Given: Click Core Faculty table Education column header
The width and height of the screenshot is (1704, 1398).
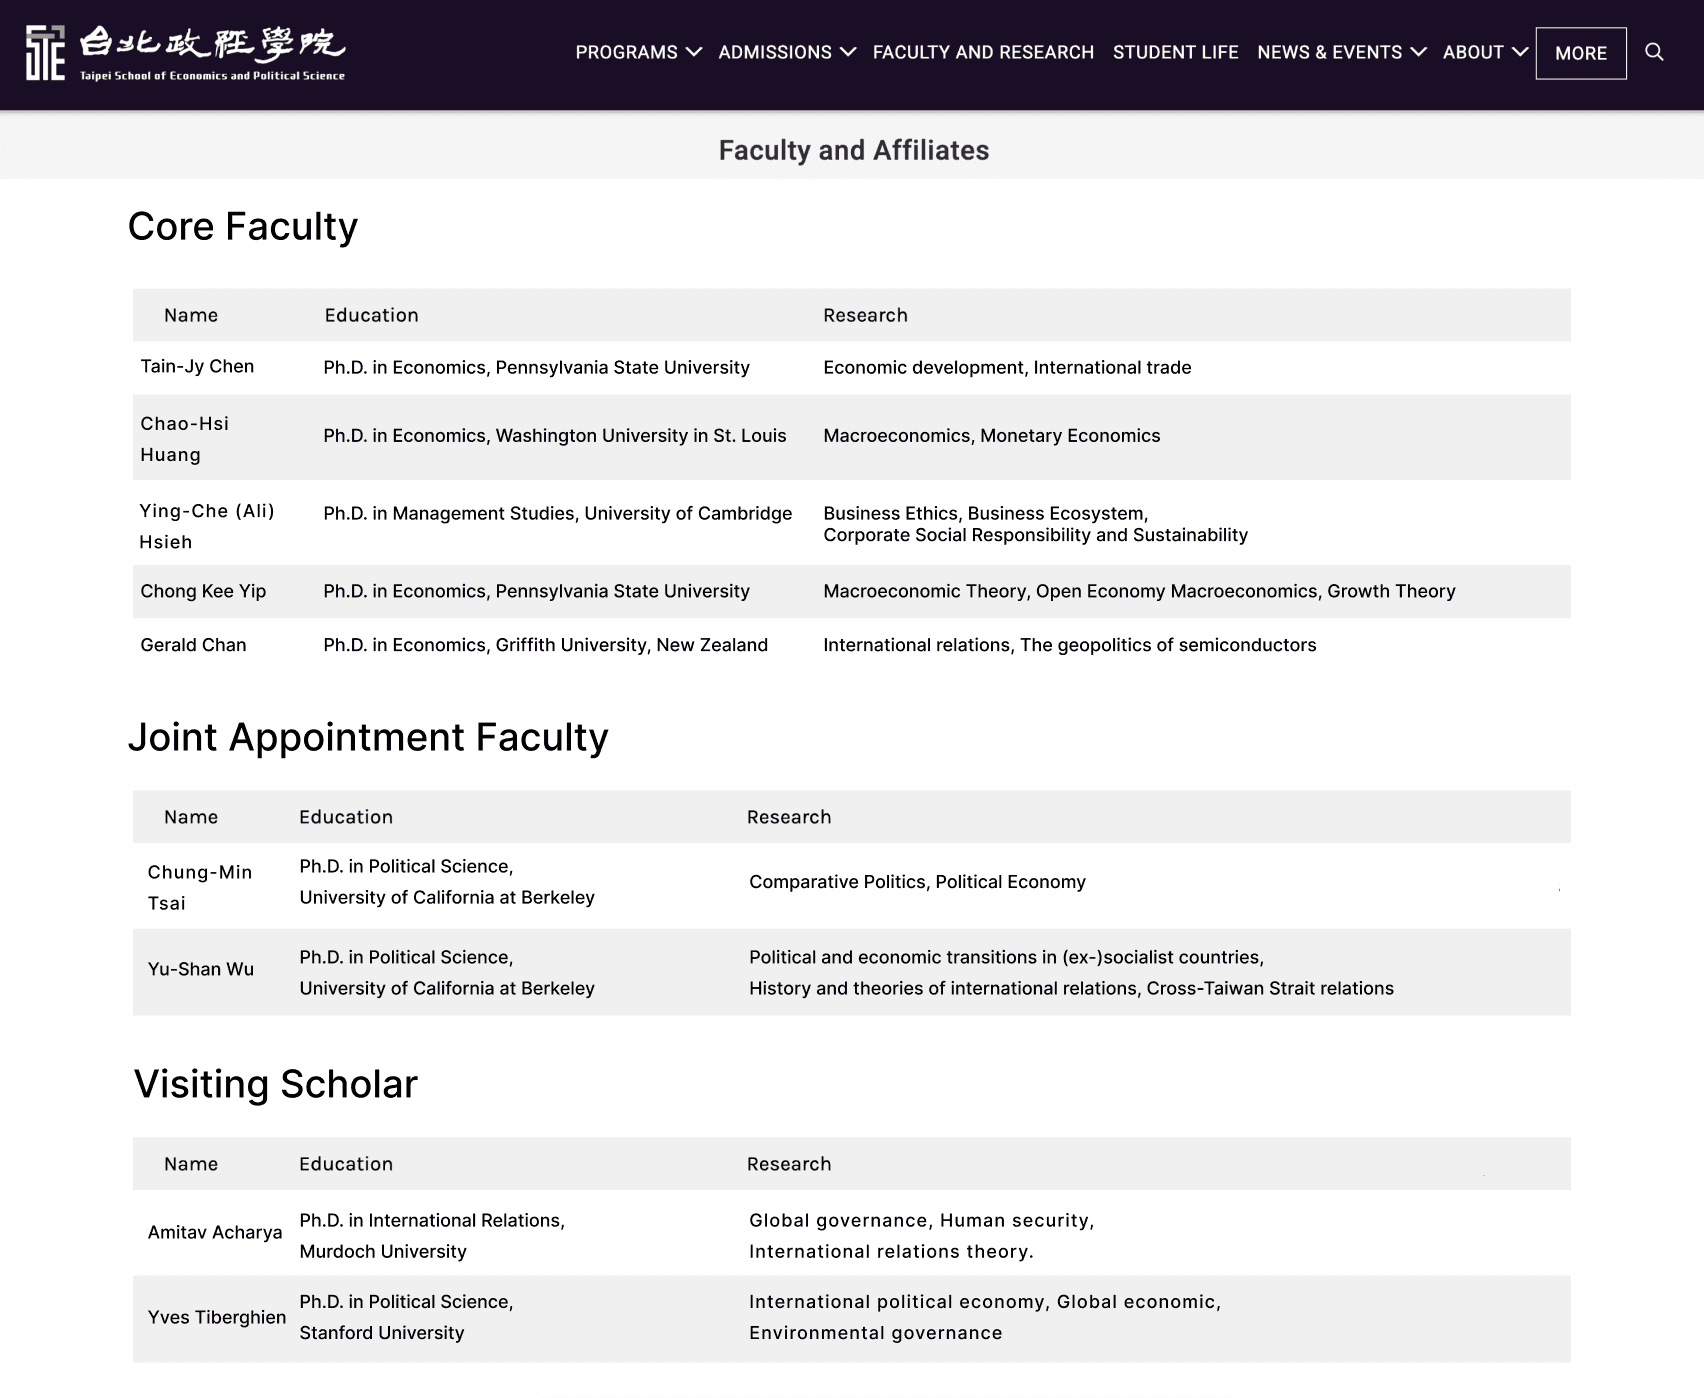Looking at the screenshot, I should pyautogui.click(x=371, y=315).
